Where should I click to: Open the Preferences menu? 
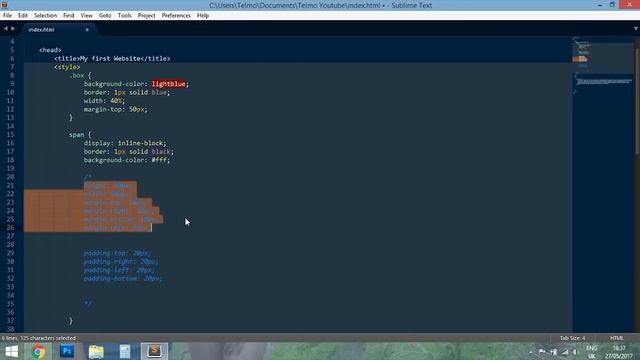pos(176,16)
